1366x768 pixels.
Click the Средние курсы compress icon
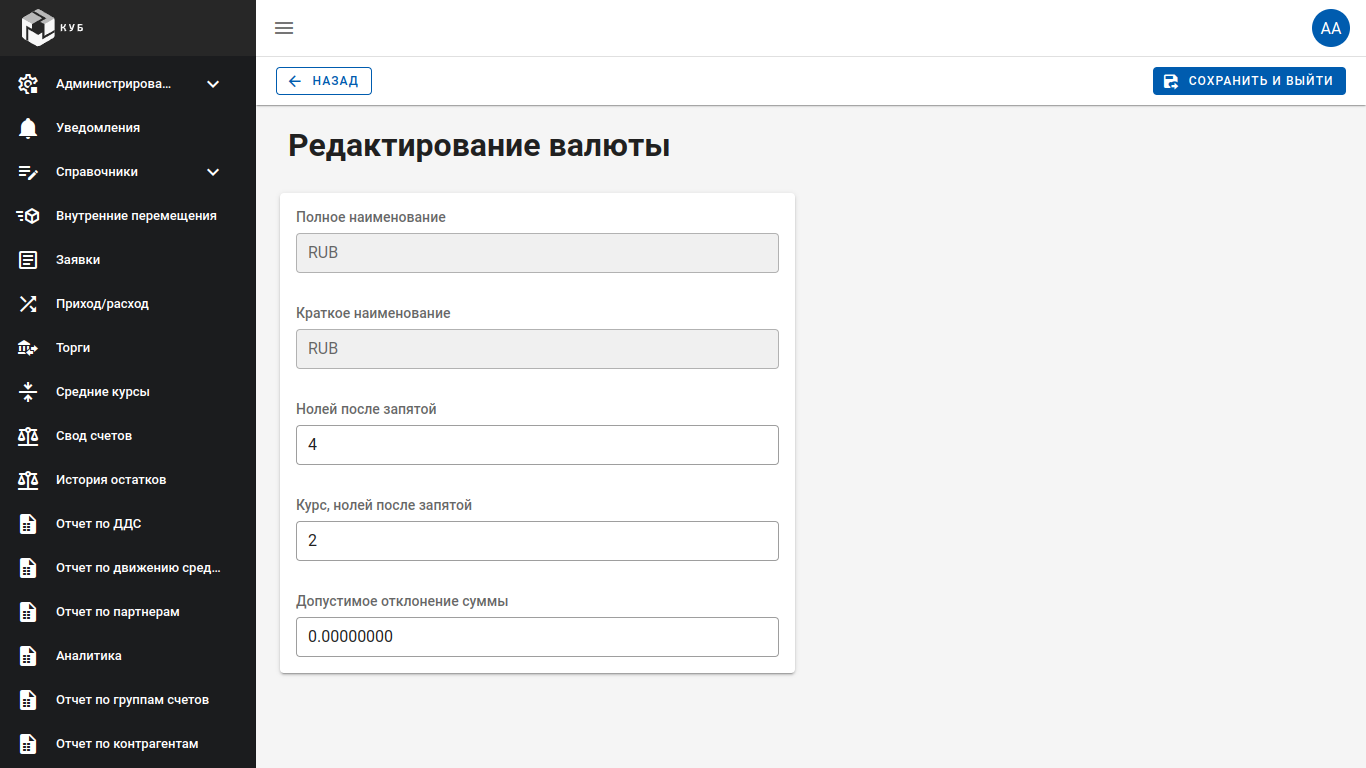(x=28, y=392)
